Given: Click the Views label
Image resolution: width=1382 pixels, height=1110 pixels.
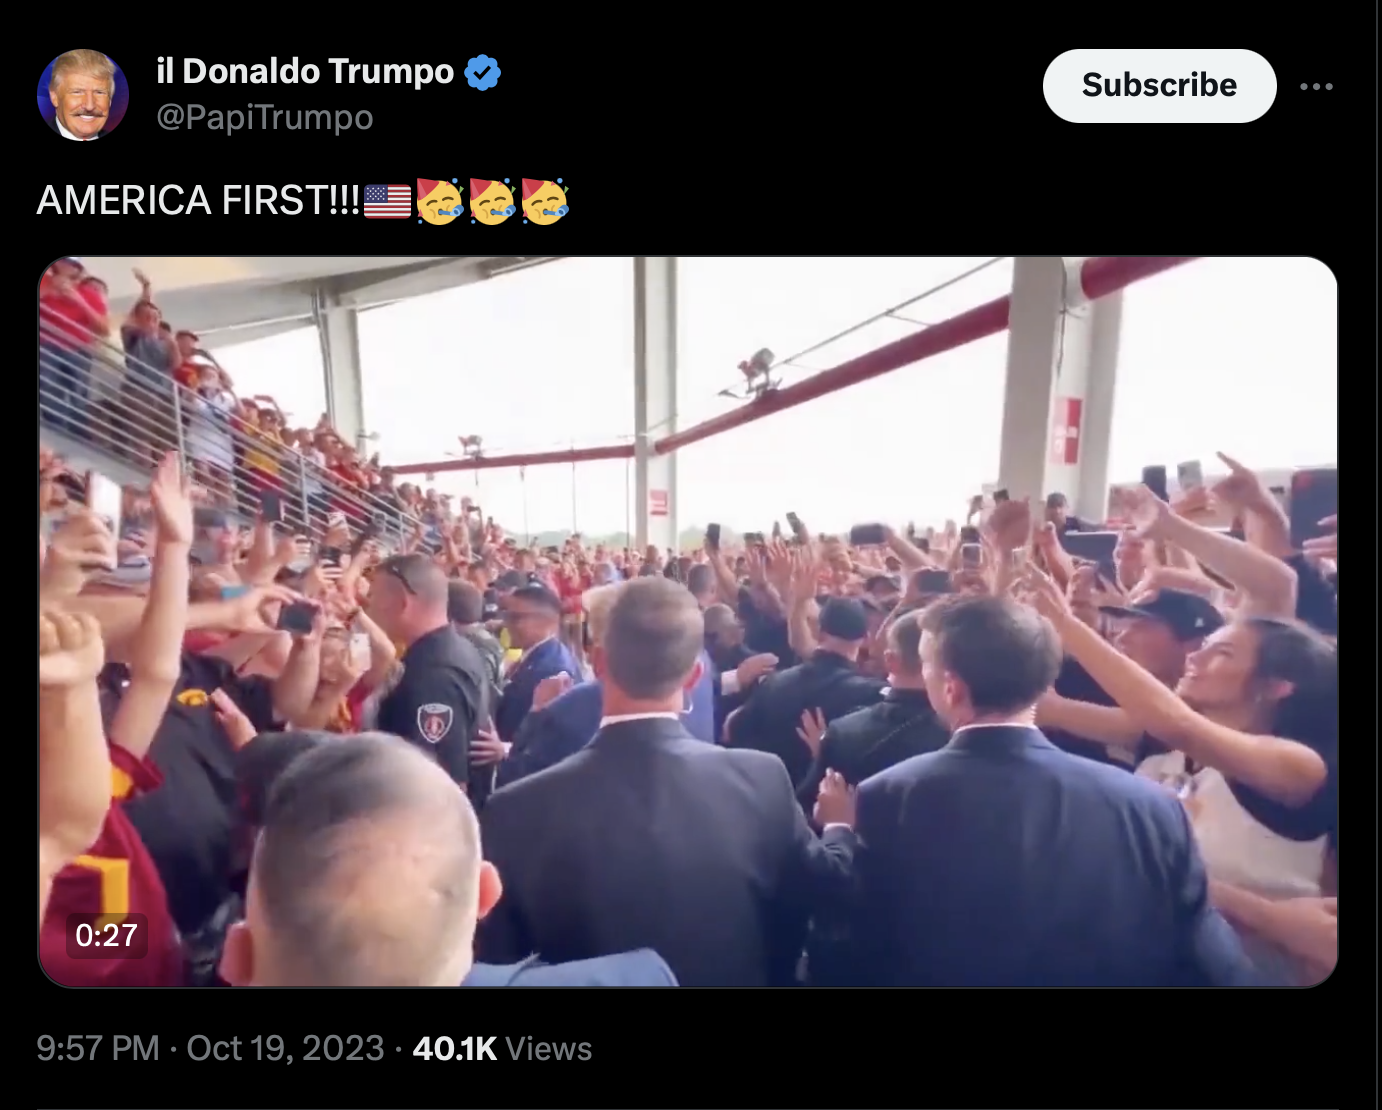Looking at the screenshot, I should (549, 1048).
